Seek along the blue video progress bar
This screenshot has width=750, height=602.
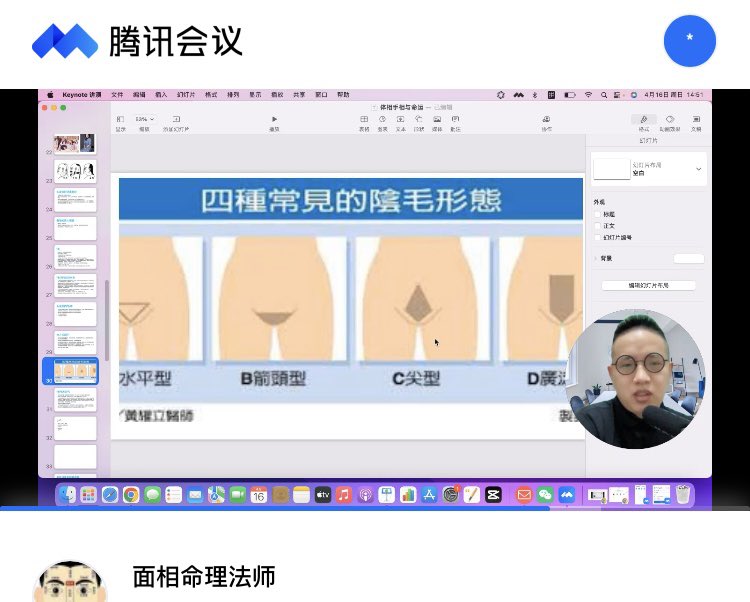375,508
